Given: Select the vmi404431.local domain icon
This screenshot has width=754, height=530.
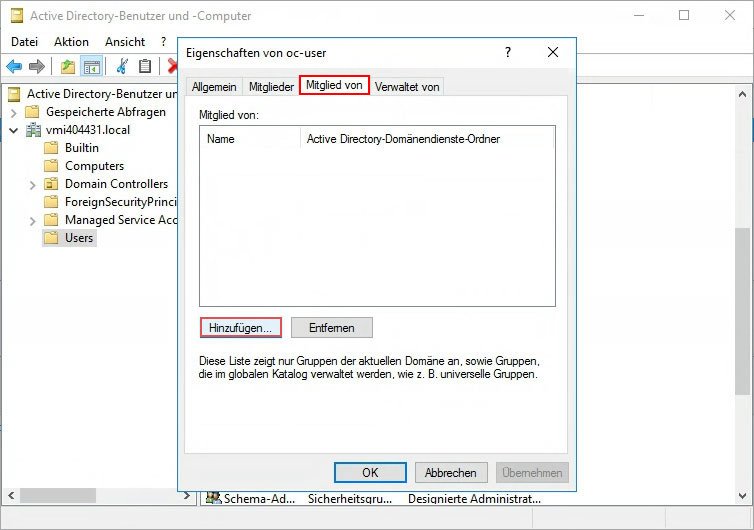Looking at the screenshot, I should pyautogui.click(x=33, y=130).
